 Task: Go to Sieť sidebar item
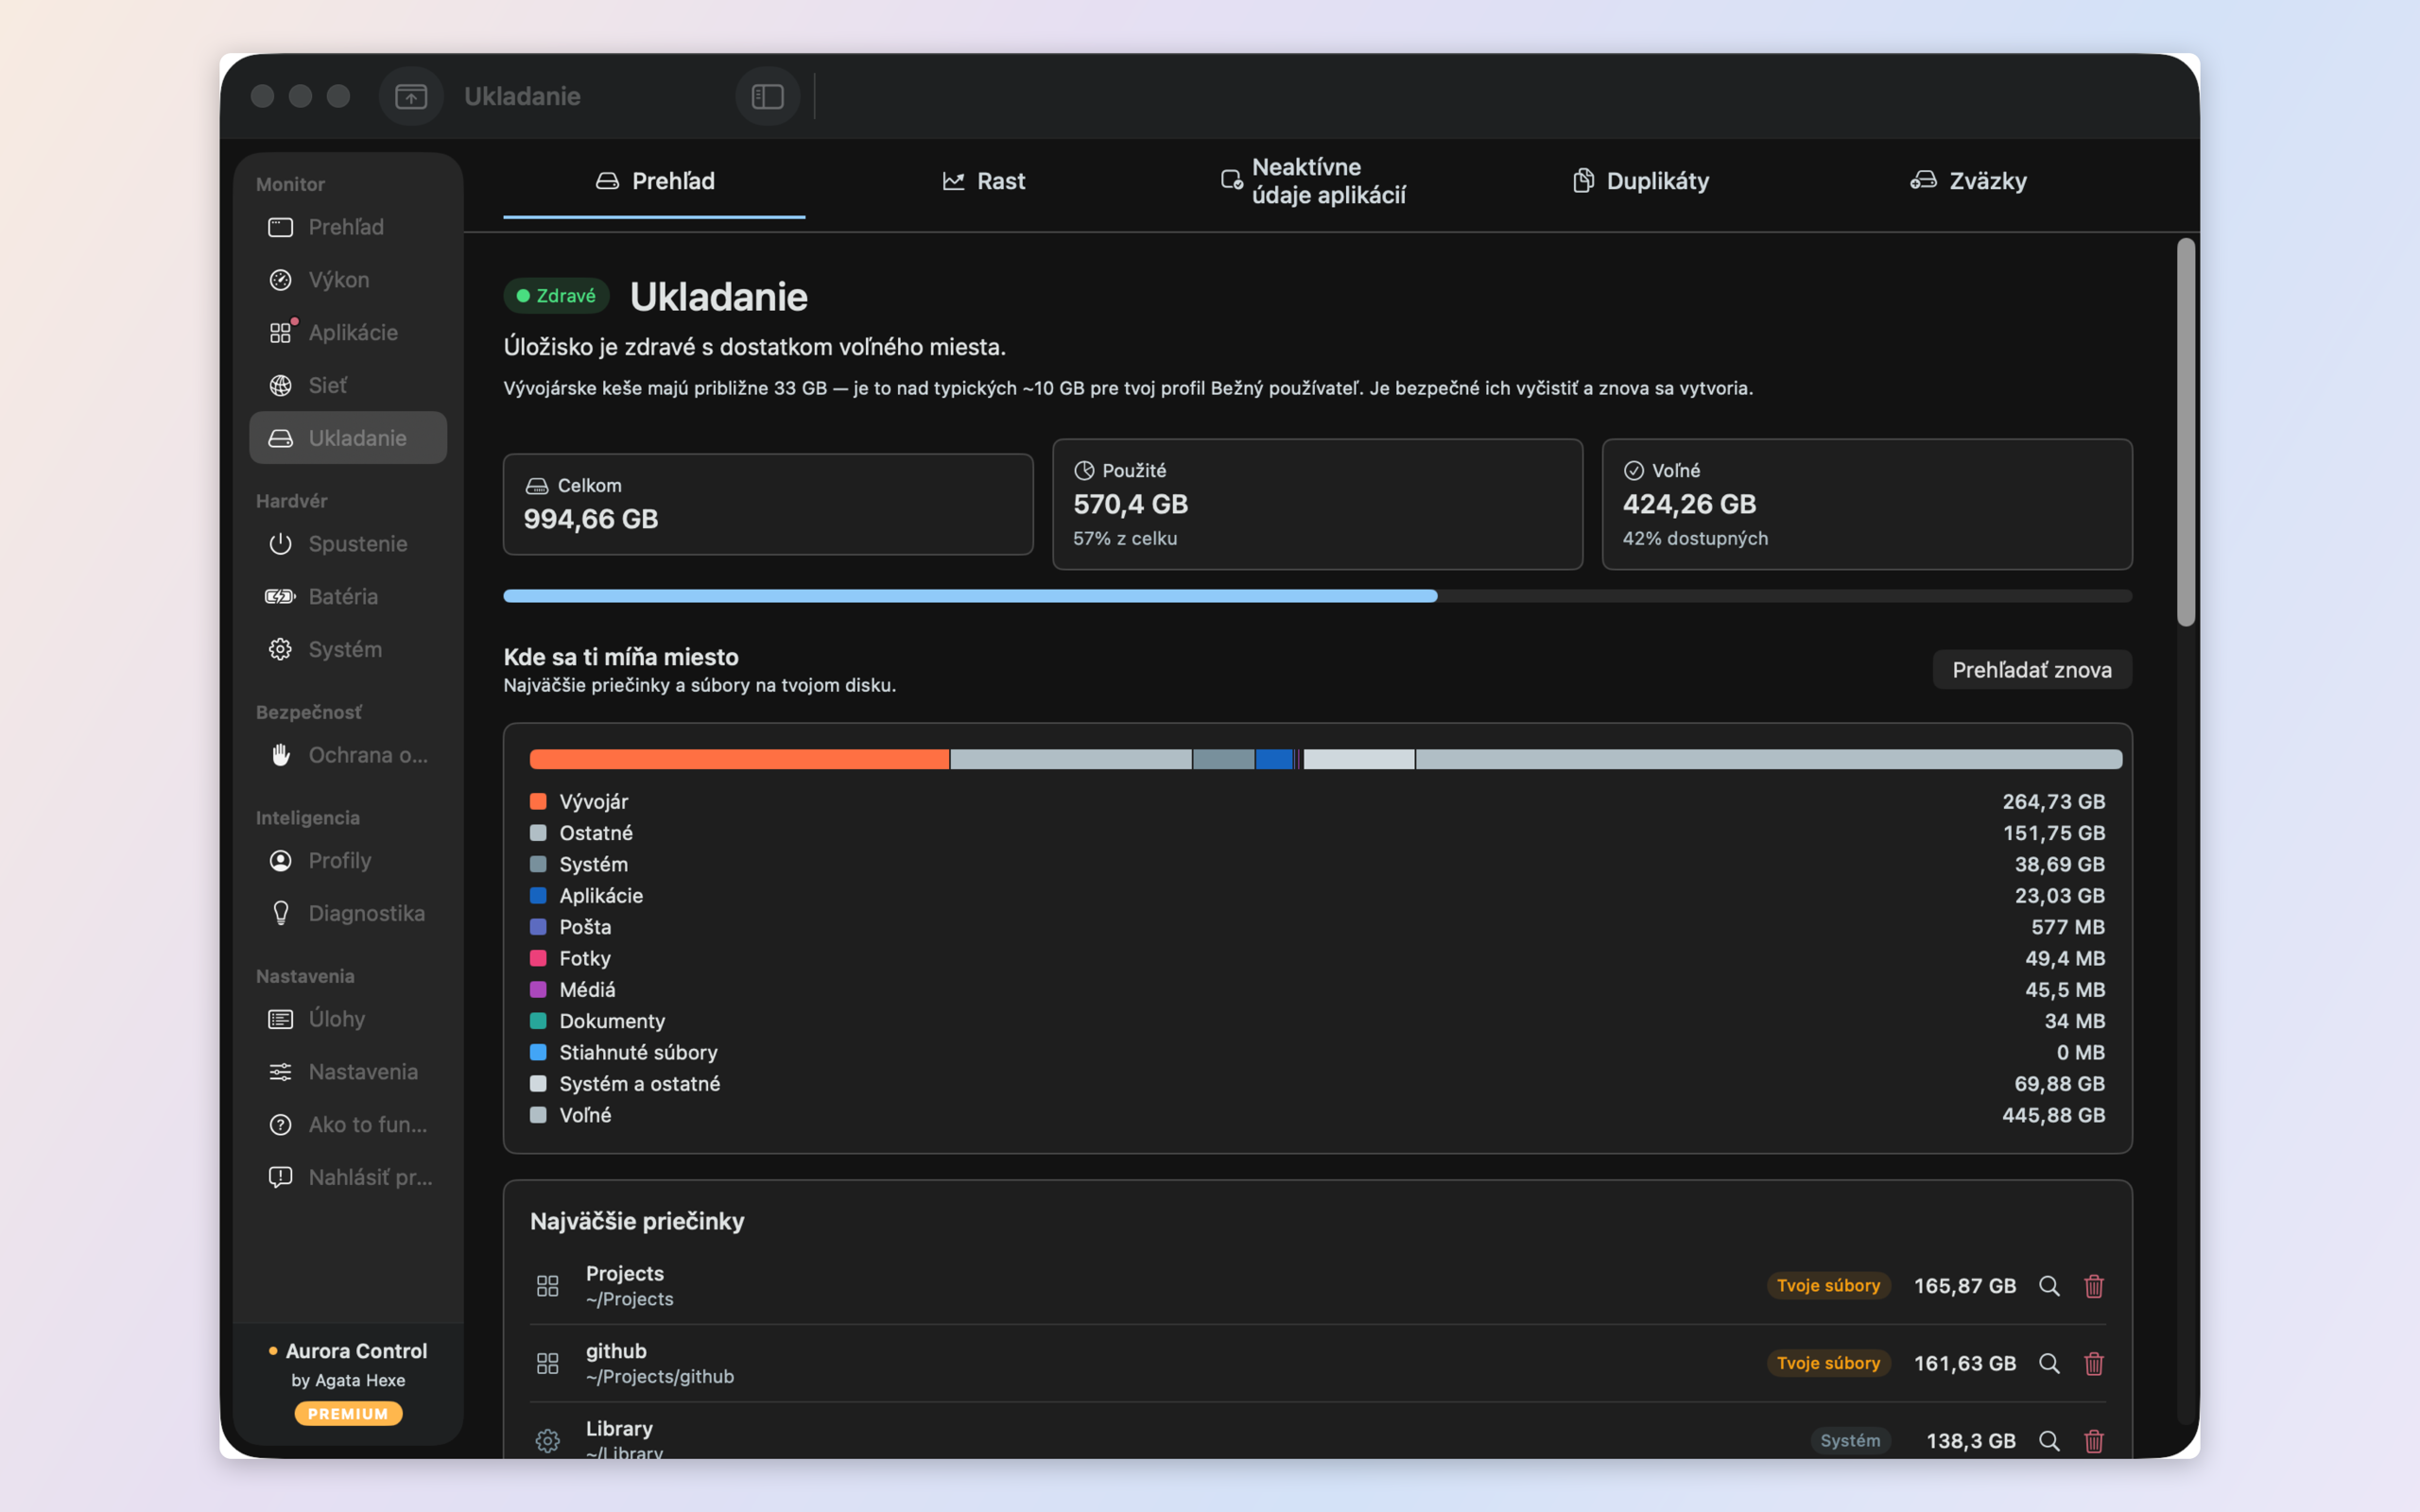pyautogui.click(x=348, y=385)
